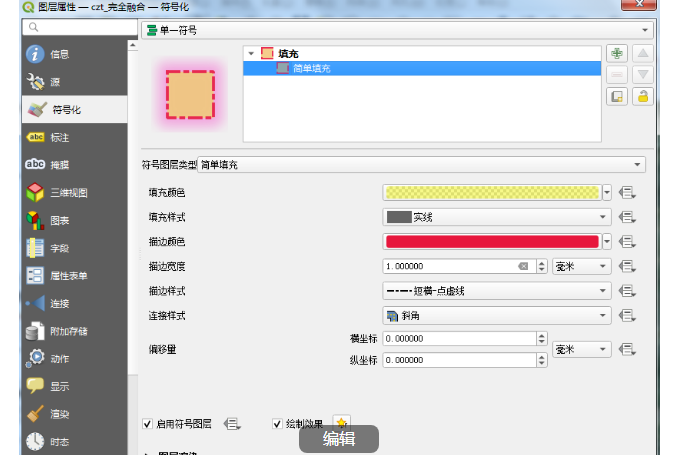Customize draw effects star icon
Screen dimensions: 682x455
click(x=341, y=422)
